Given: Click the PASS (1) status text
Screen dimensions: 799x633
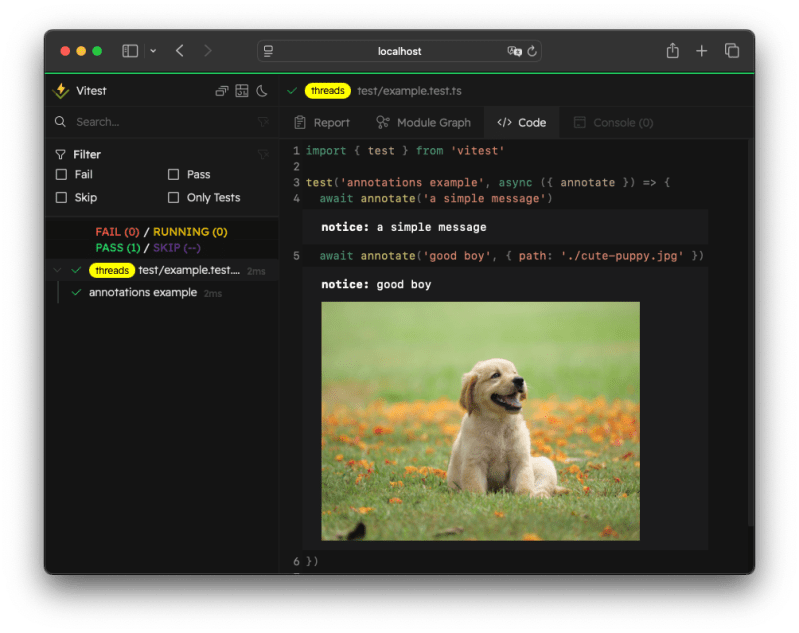Looking at the screenshot, I should click(x=118, y=248).
